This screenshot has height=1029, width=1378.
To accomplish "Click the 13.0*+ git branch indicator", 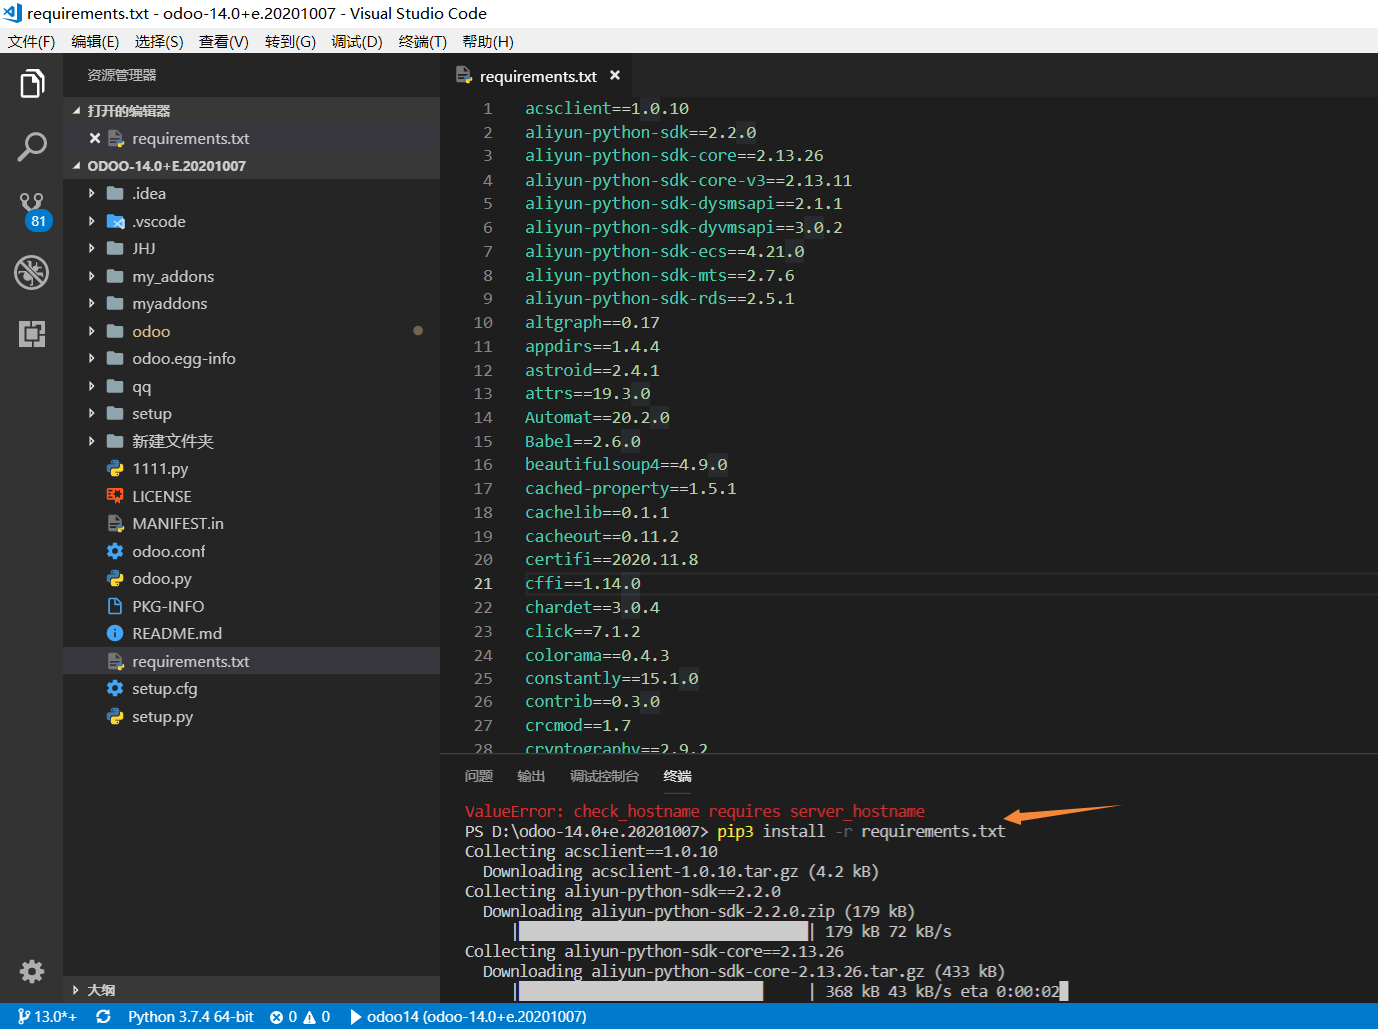I will click(x=45, y=1015).
